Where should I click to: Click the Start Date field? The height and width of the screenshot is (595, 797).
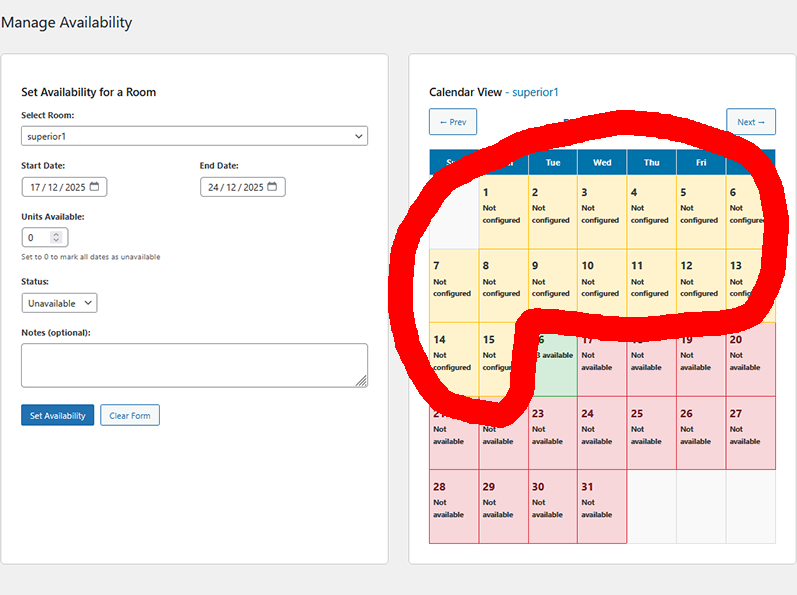coord(64,187)
